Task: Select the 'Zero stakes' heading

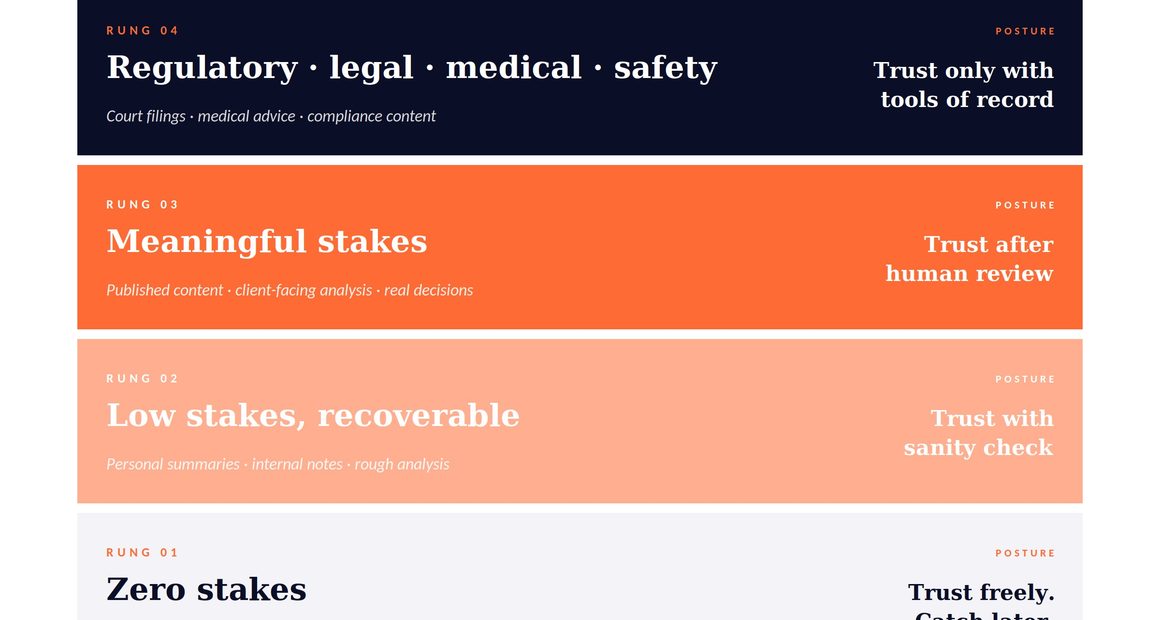Action: pyautogui.click(x=206, y=590)
